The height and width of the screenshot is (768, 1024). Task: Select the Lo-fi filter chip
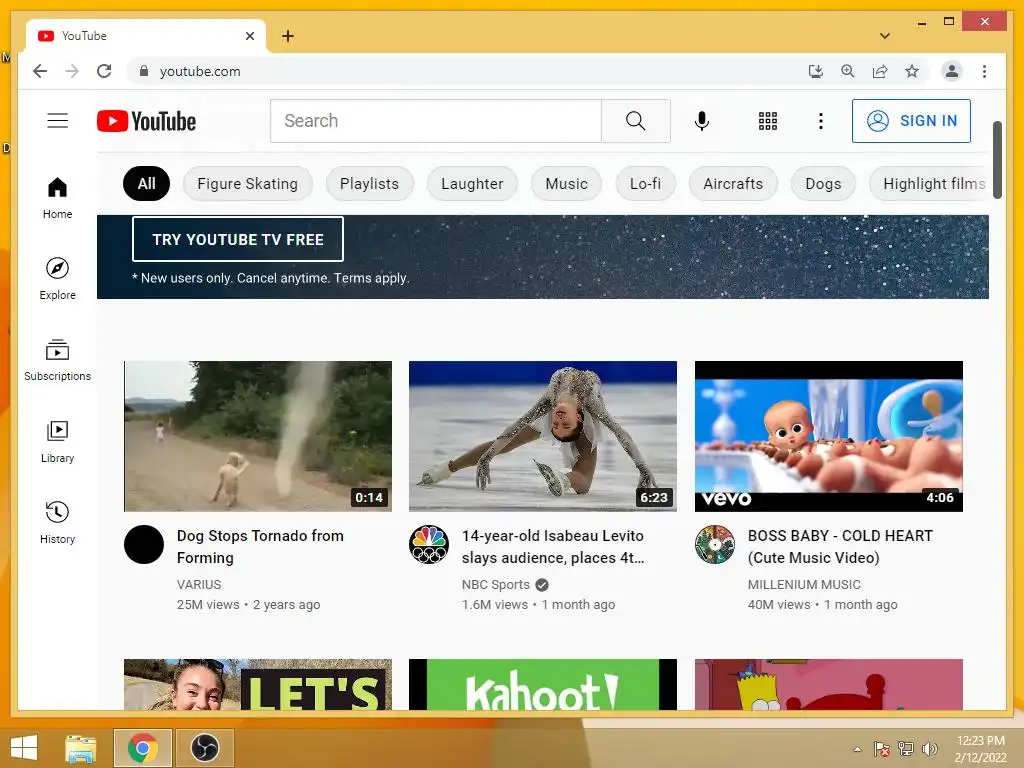645,184
